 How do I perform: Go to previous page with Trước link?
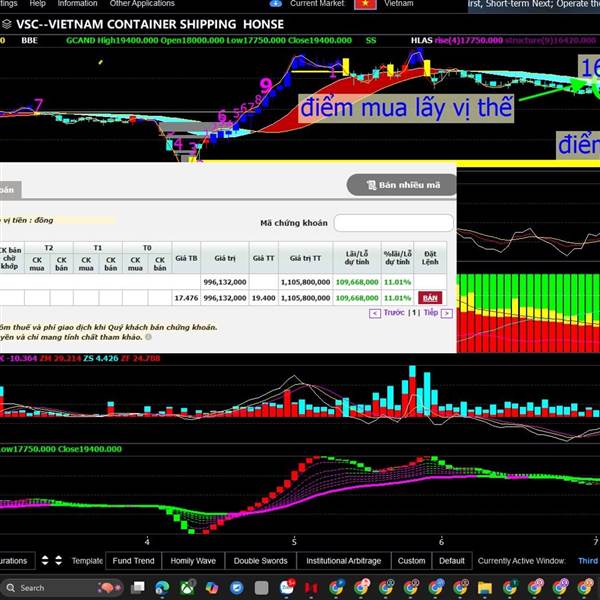pos(394,313)
